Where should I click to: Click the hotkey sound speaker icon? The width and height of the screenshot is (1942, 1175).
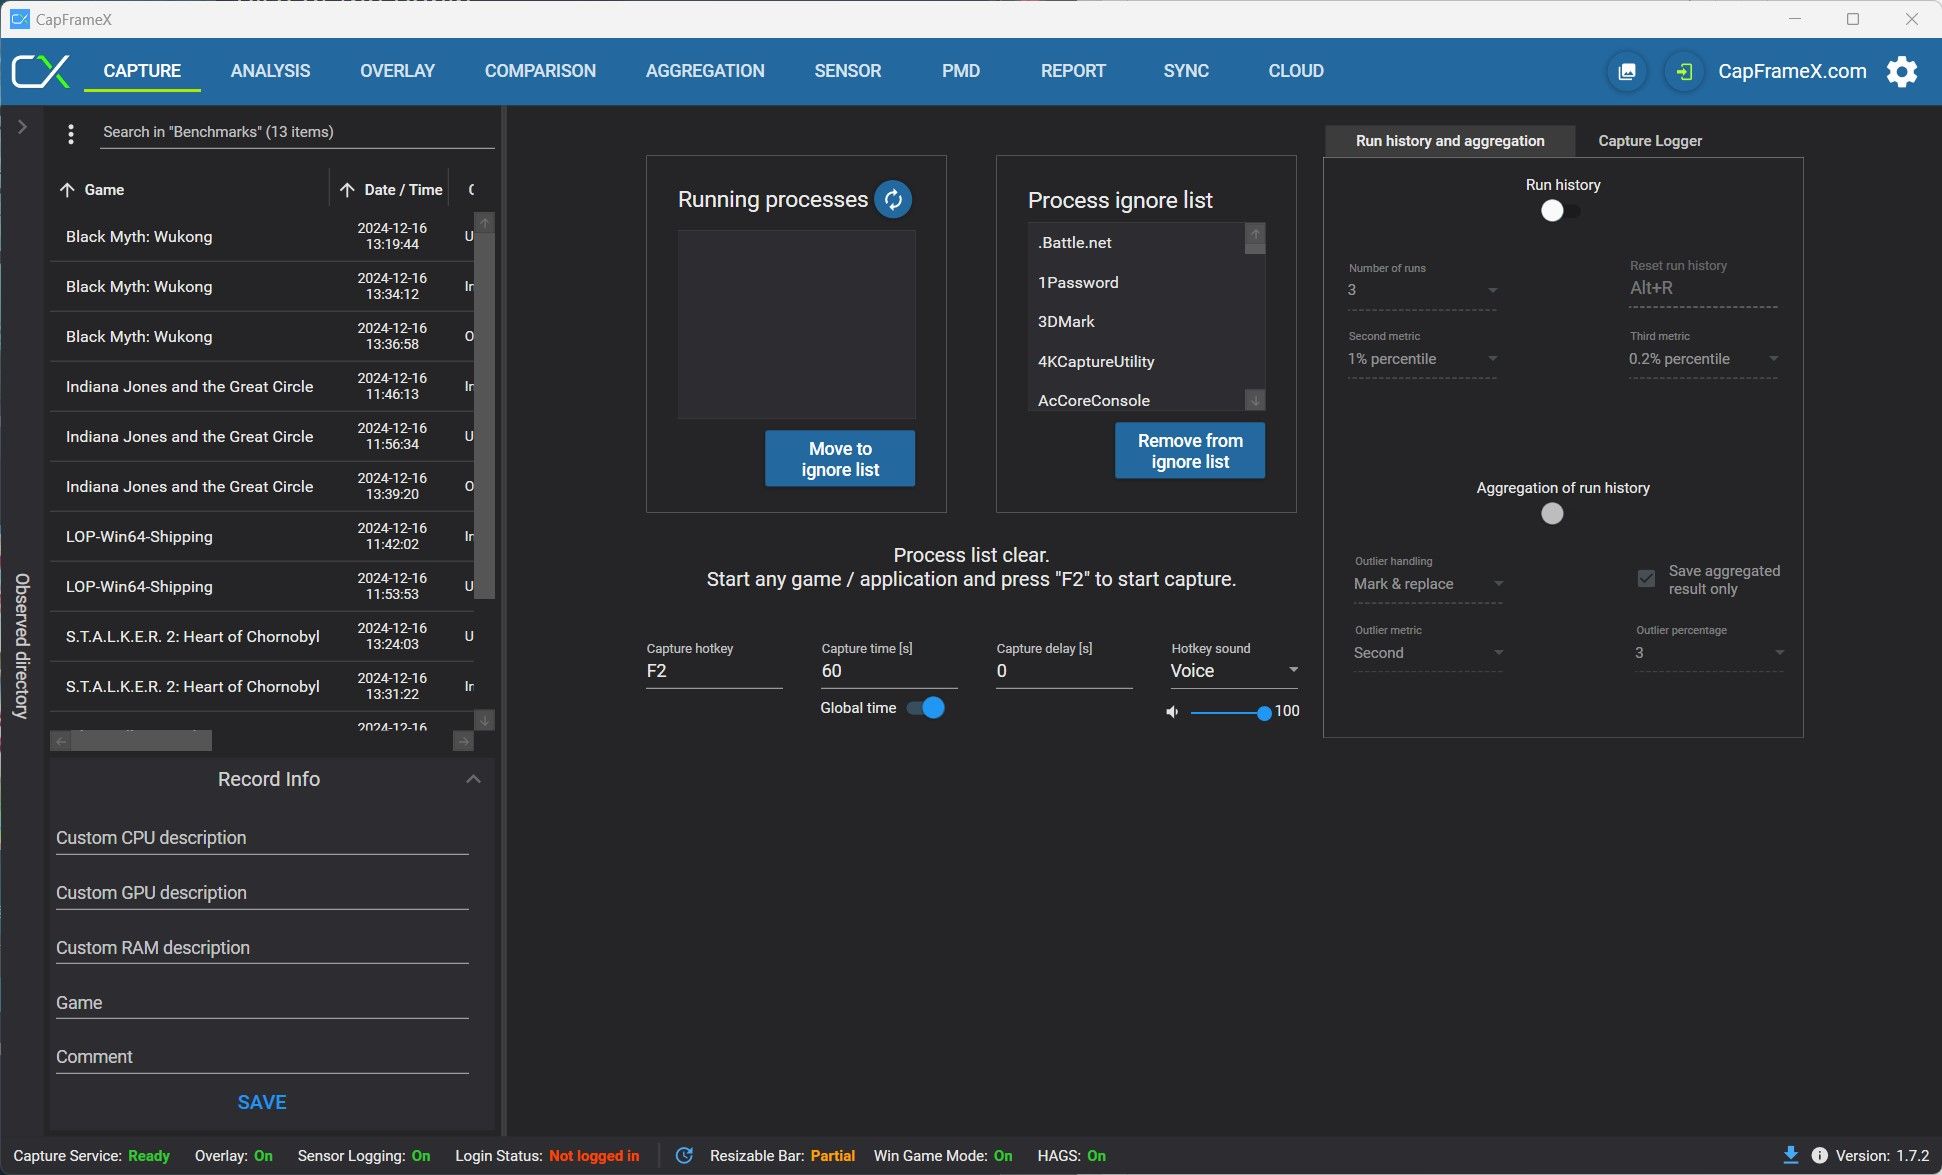pos(1172,712)
